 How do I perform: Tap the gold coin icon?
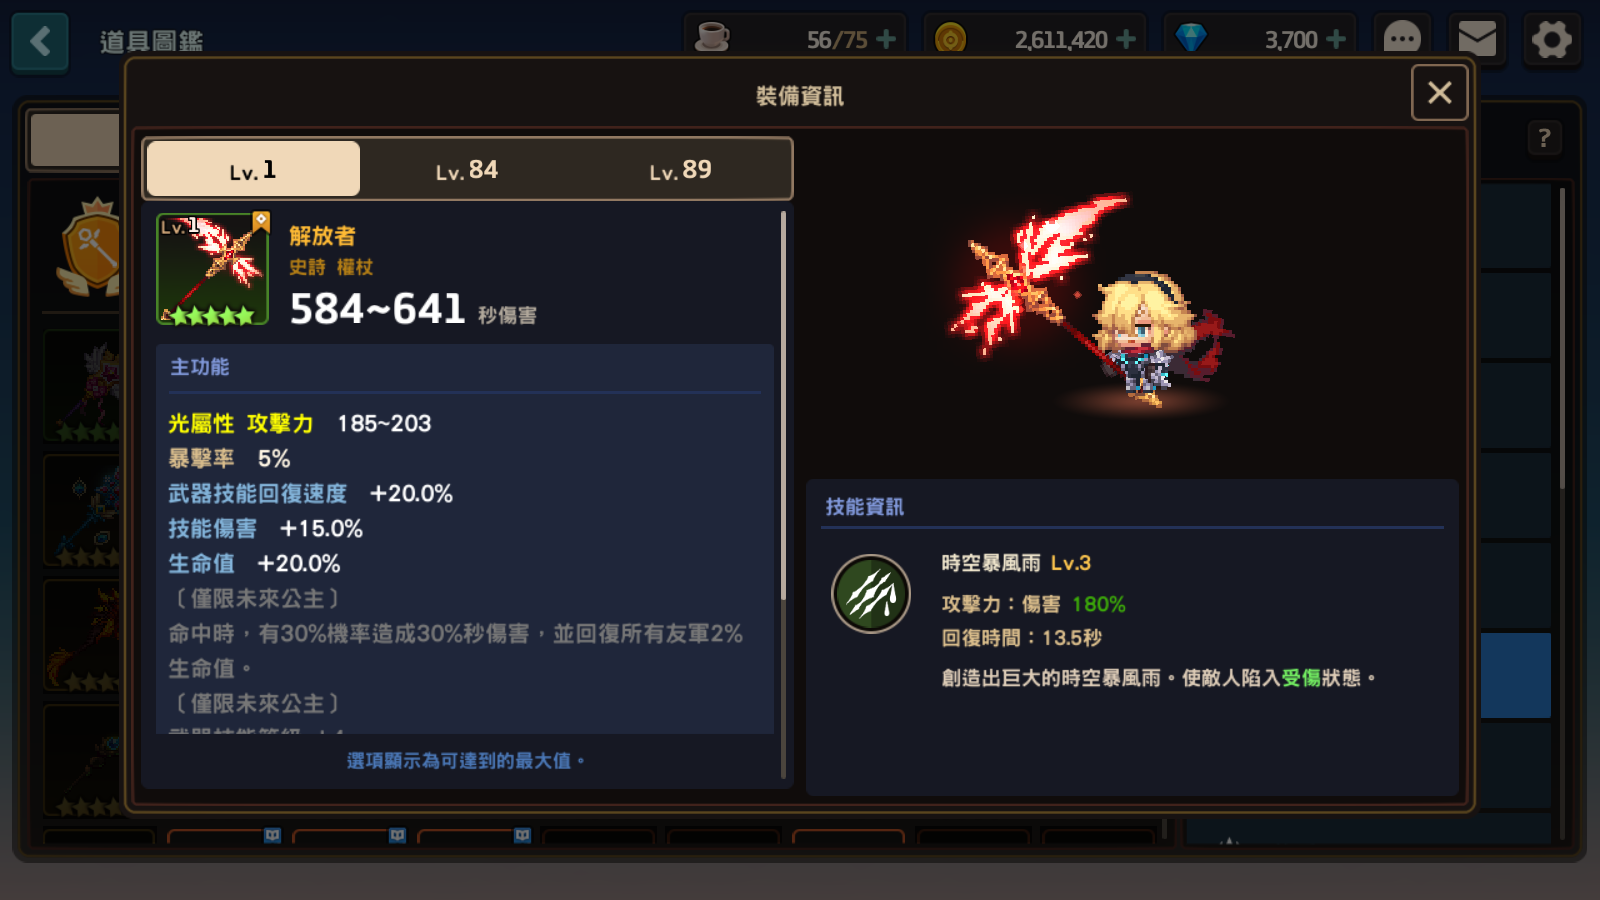(950, 39)
